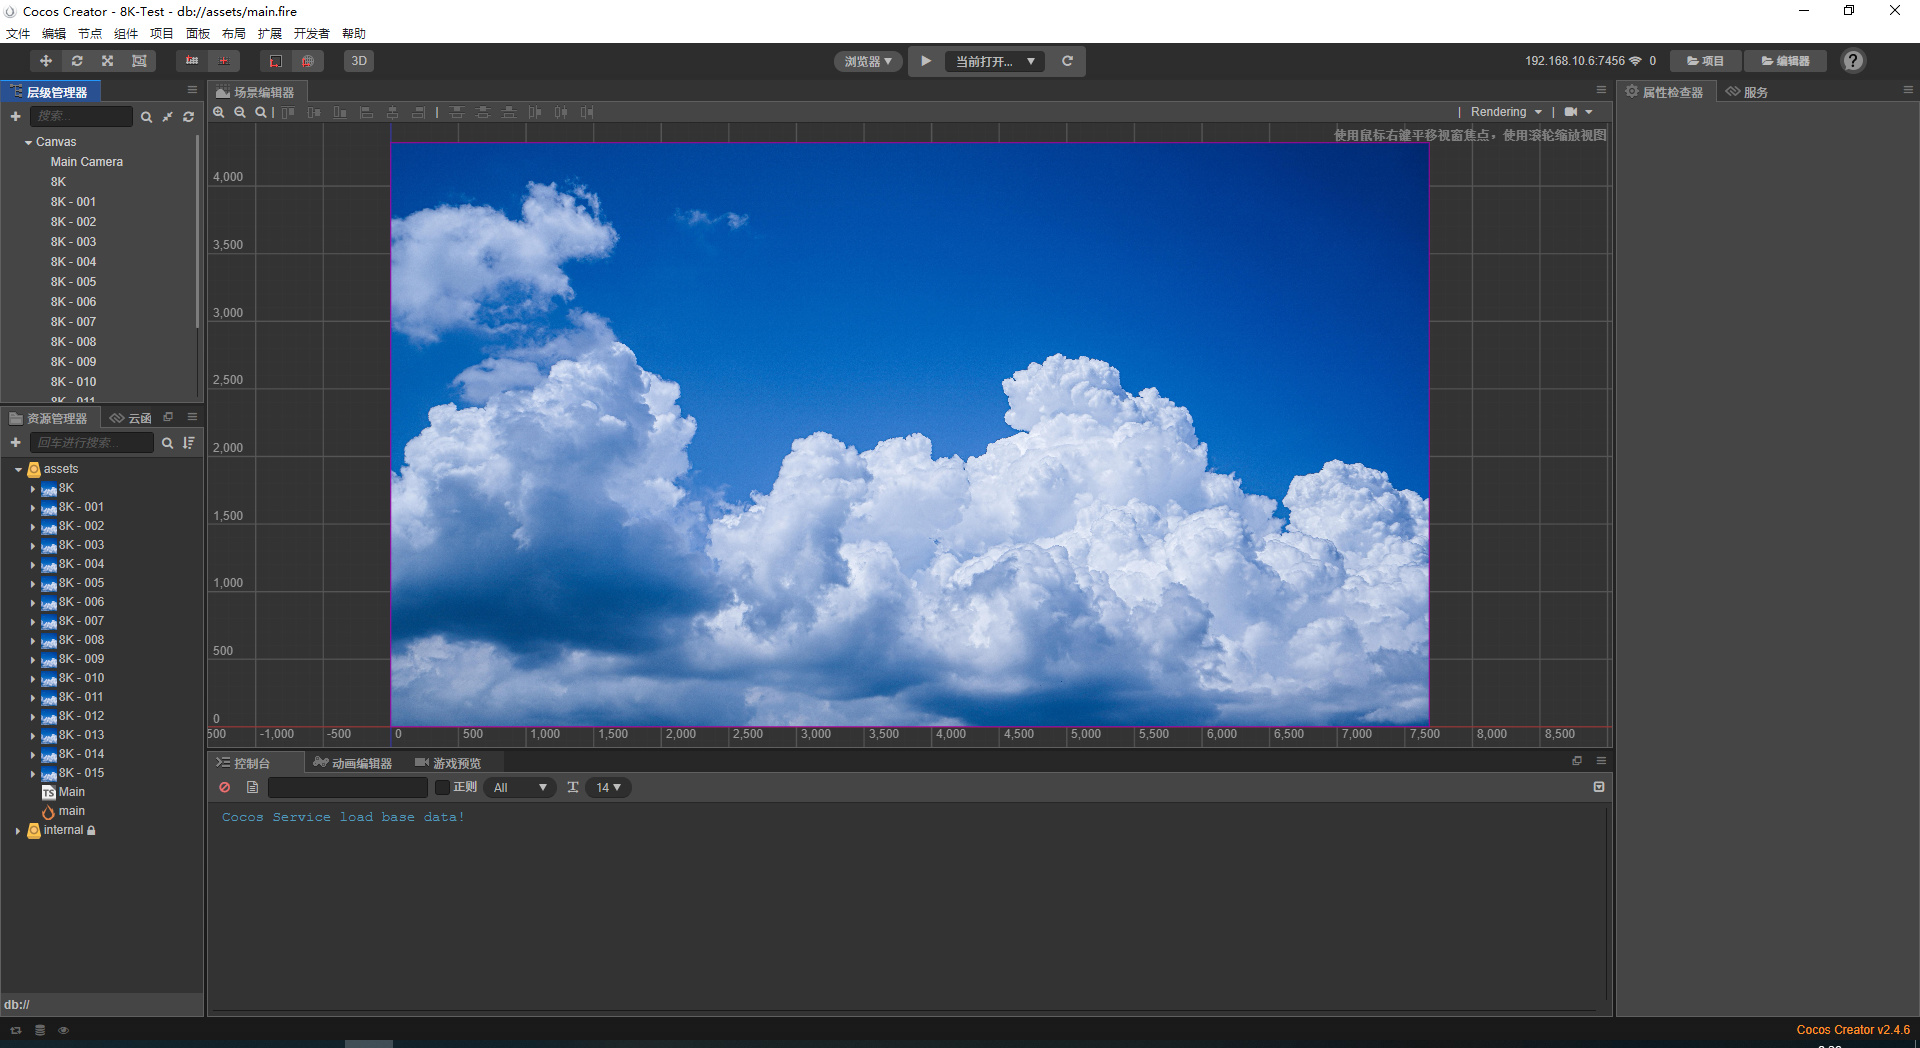The height and width of the screenshot is (1048, 1920).
Task: Switch to the 云函 tab
Action: pos(131,418)
